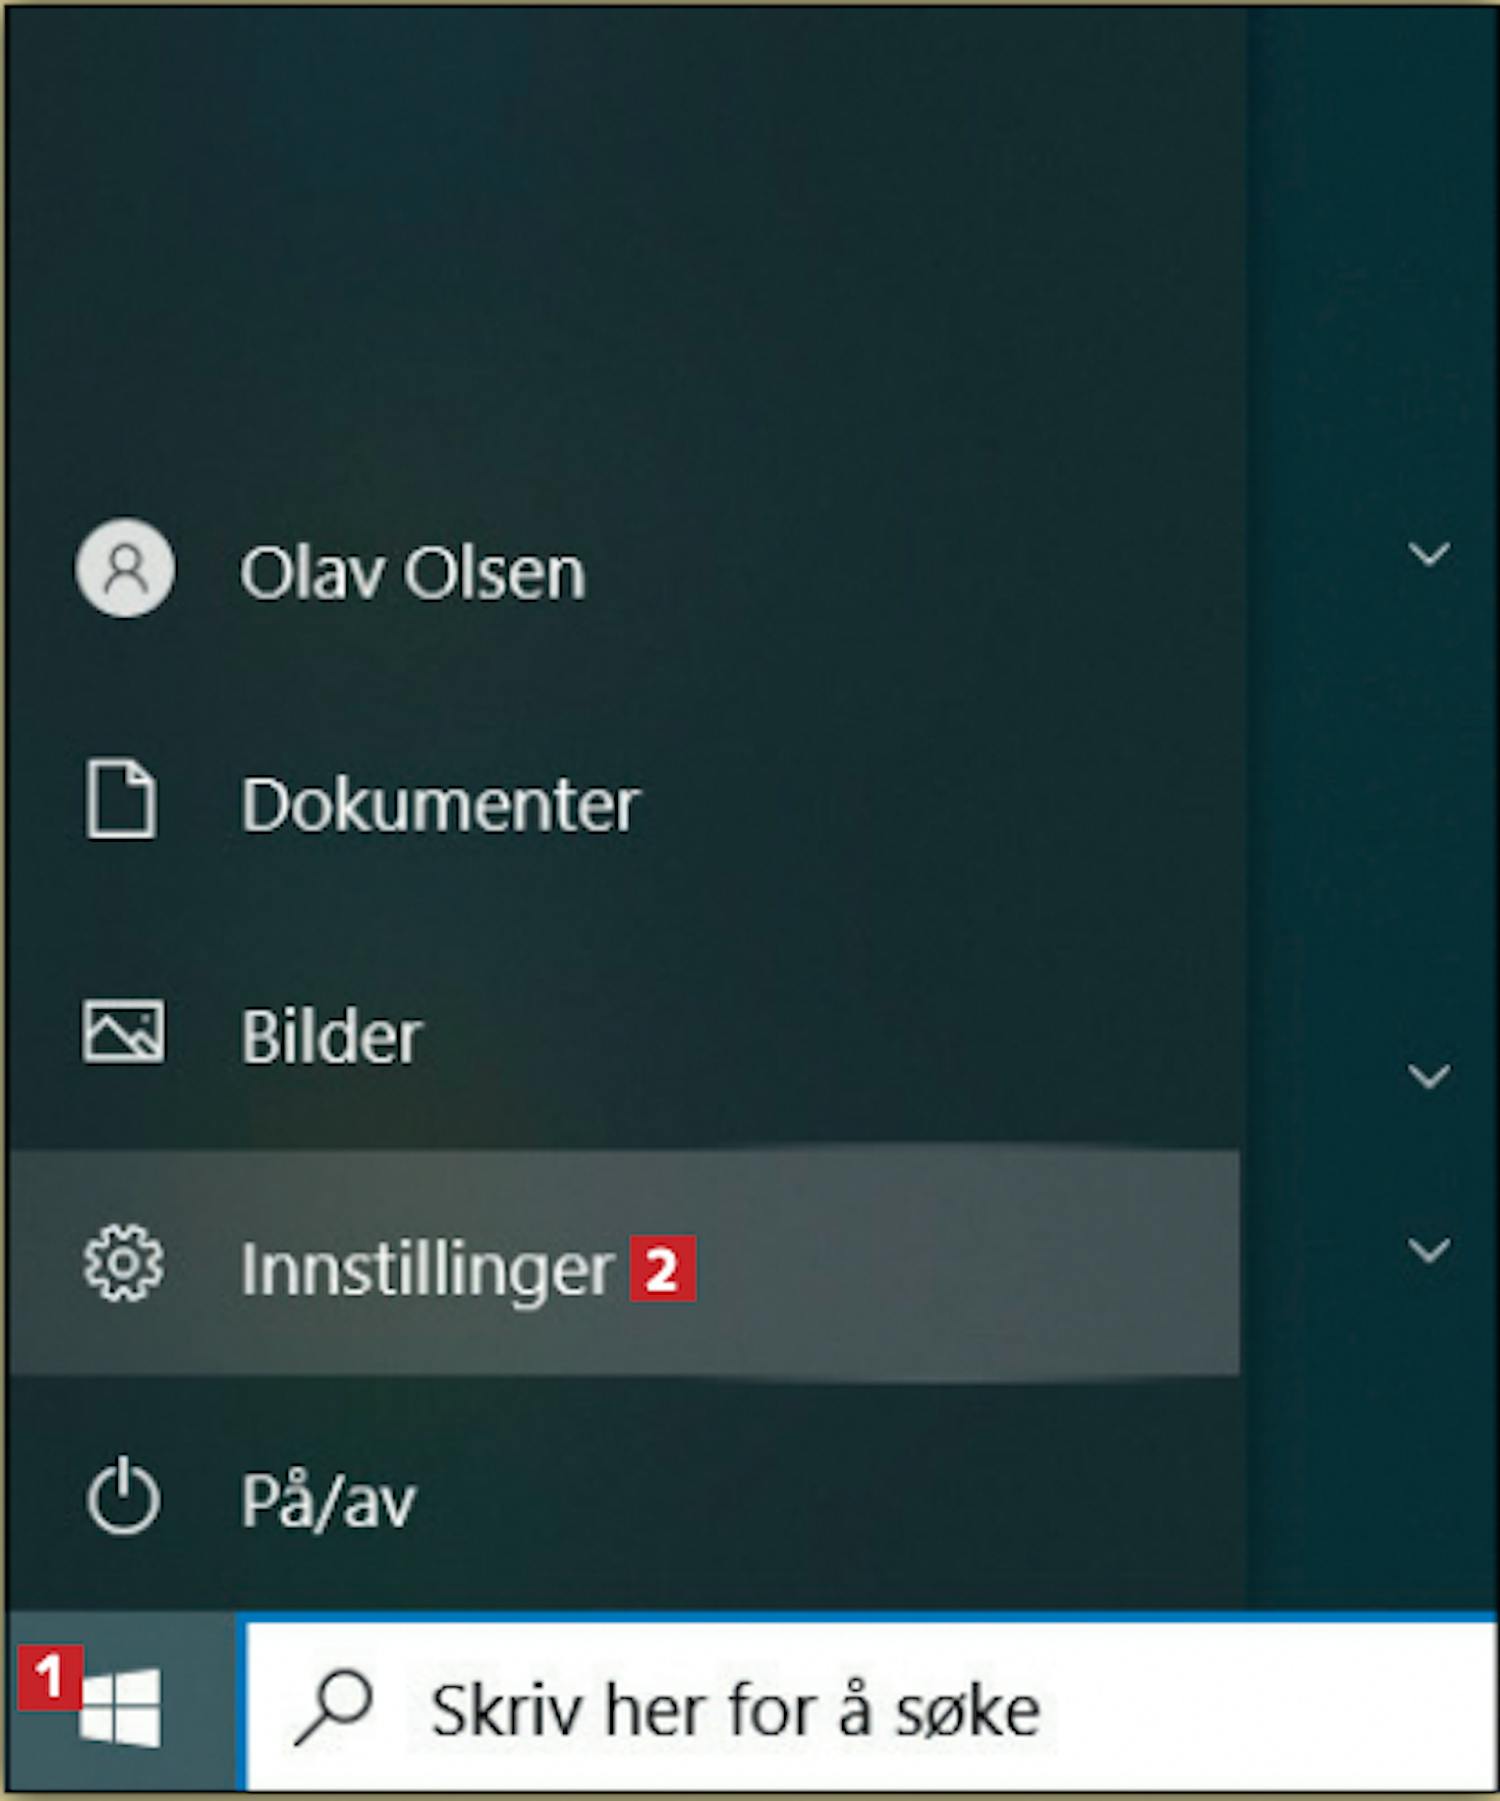
Task: Click the Olav Olsen user avatar icon
Action: click(125, 568)
